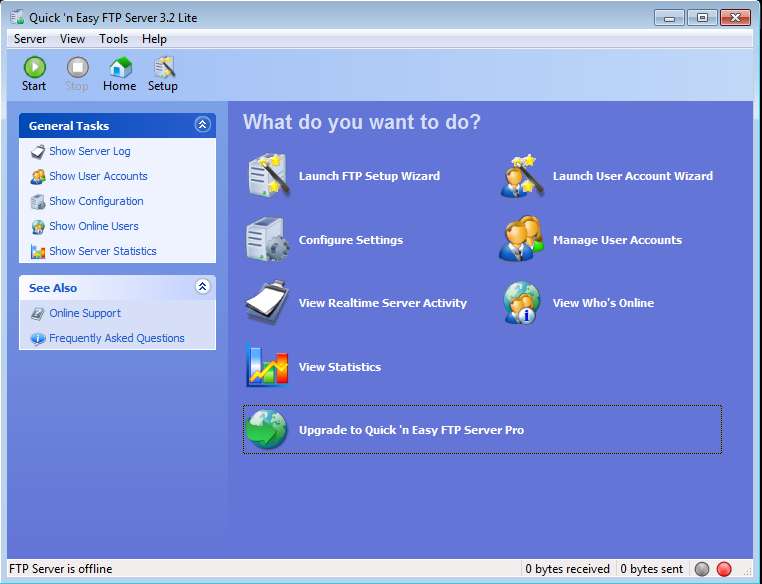762x584 pixels.
Task: Open the Help menu
Action: pos(154,39)
